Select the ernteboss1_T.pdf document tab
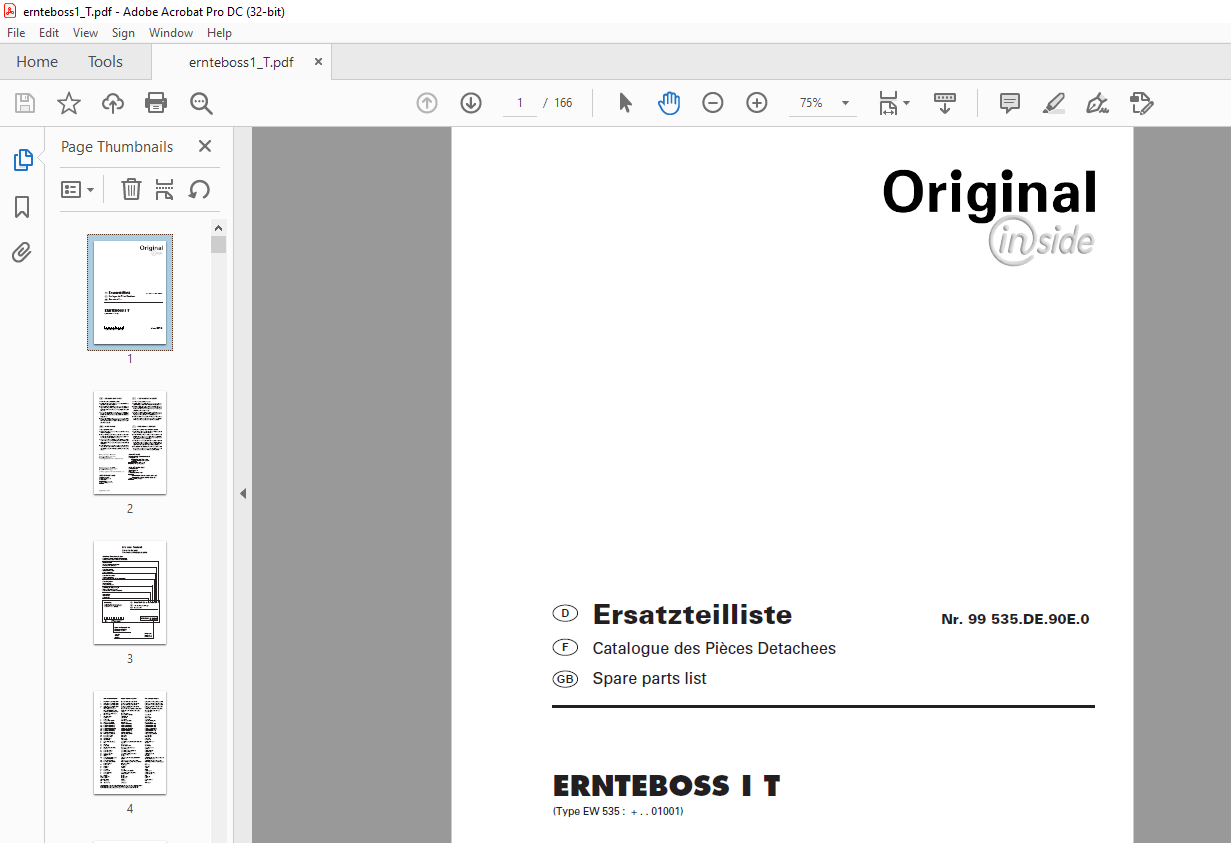Viewport: 1231px width, 843px height. [x=241, y=62]
